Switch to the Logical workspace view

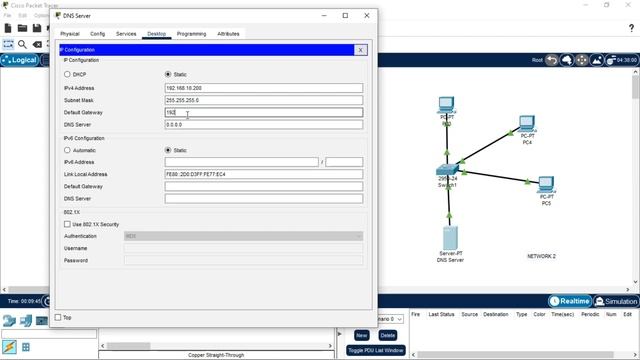(20, 60)
